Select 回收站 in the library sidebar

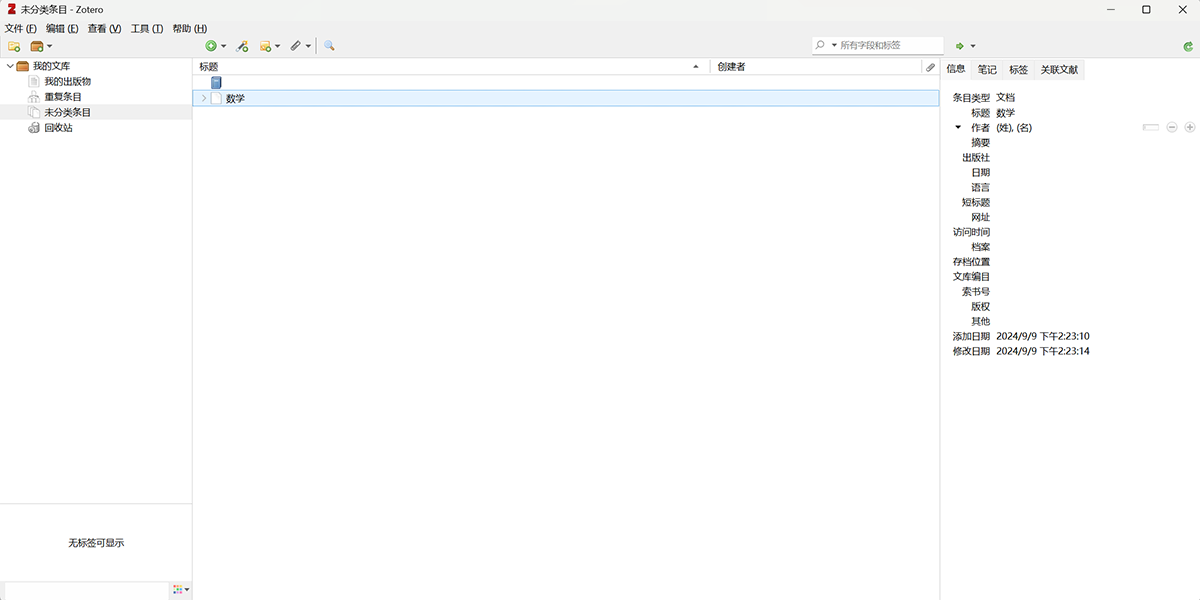point(57,127)
